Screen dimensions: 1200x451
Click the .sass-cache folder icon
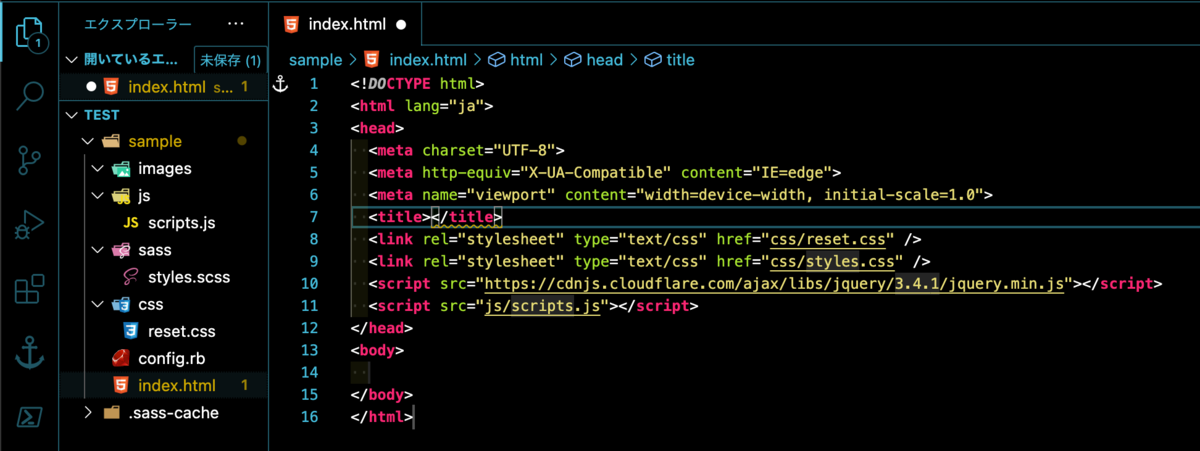pyautogui.click(x=111, y=412)
